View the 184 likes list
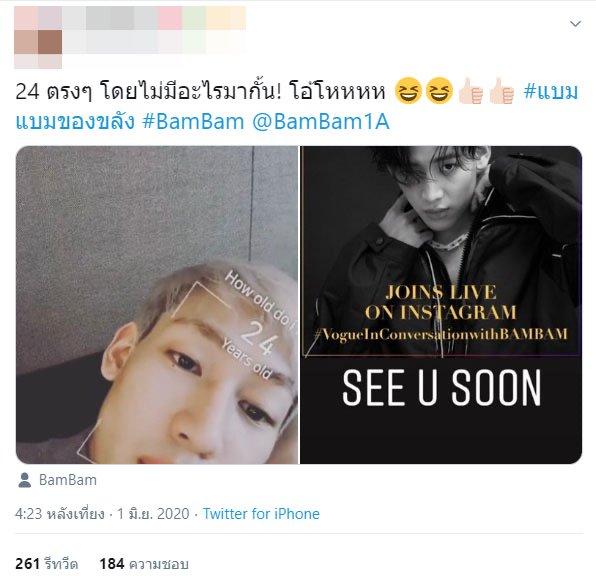The height and width of the screenshot is (576, 596). 144,563
